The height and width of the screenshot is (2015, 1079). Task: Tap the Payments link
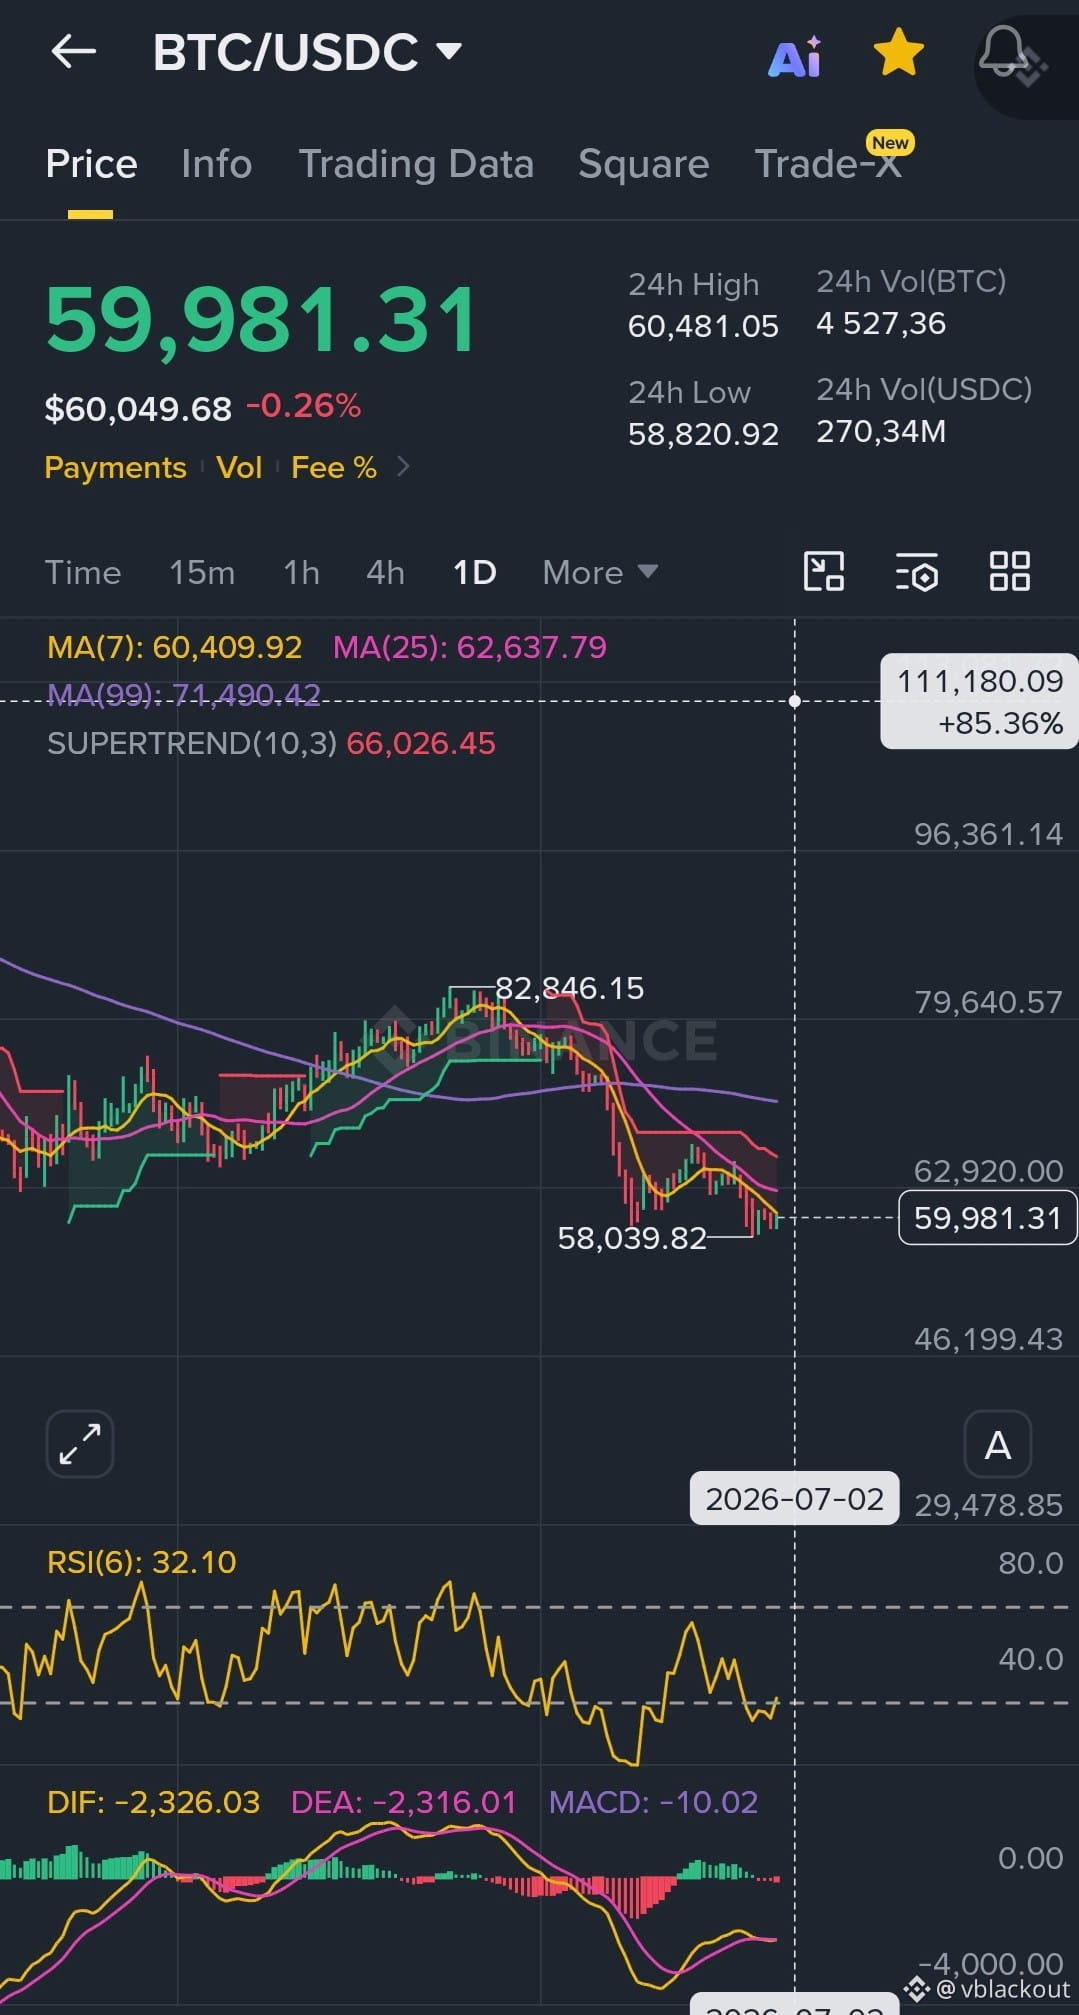116,468
